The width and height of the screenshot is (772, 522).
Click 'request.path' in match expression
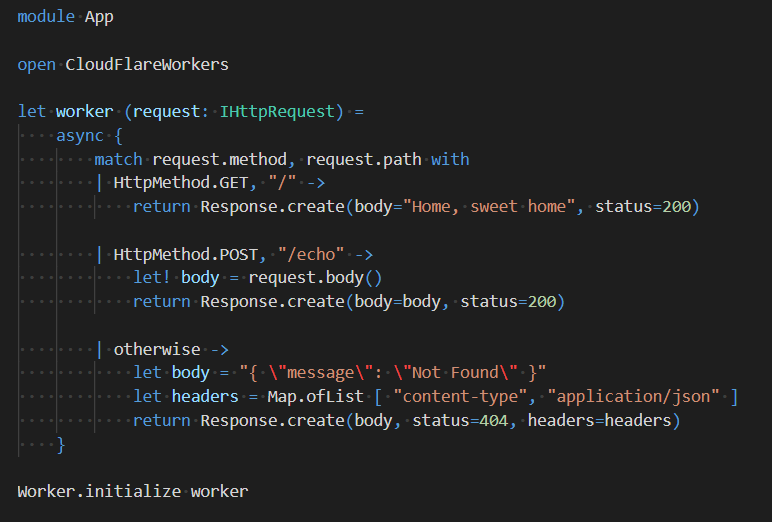coord(364,160)
